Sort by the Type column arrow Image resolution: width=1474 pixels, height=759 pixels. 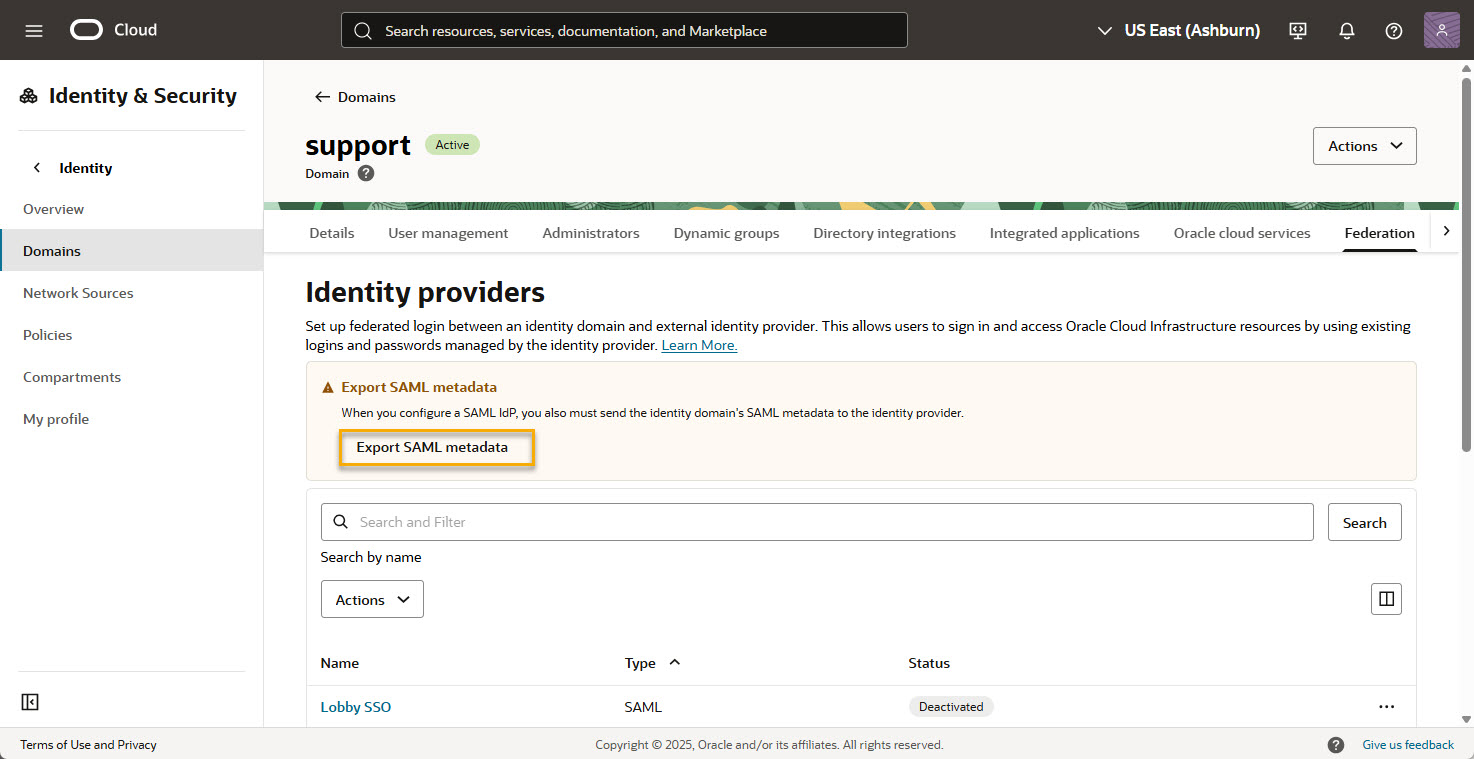coord(674,662)
